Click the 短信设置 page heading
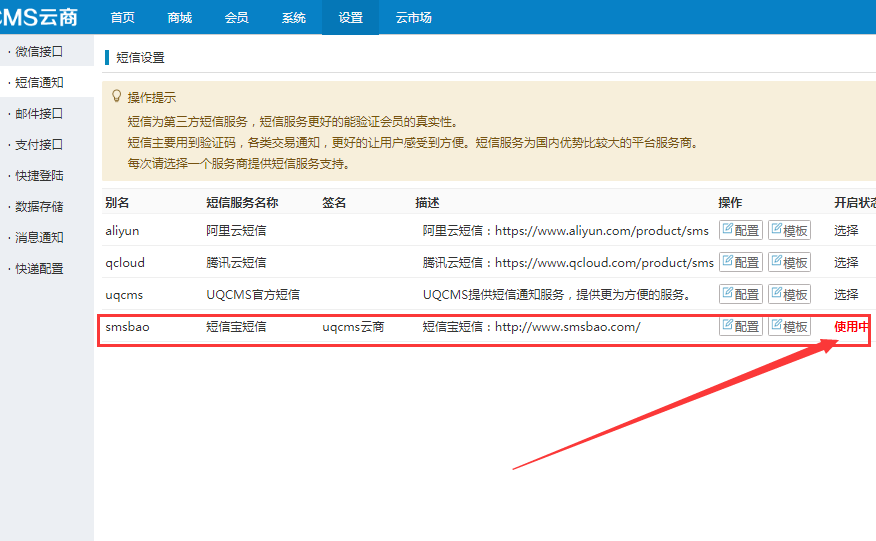The image size is (876, 541). (140, 58)
